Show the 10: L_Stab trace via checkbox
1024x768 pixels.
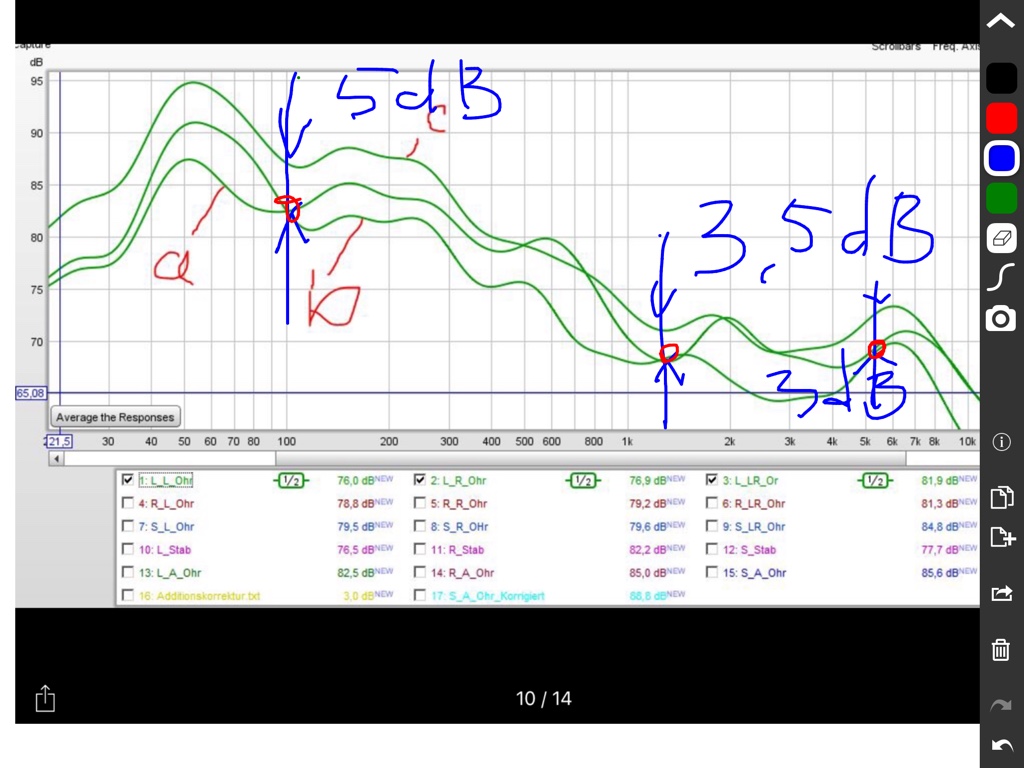(127, 549)
